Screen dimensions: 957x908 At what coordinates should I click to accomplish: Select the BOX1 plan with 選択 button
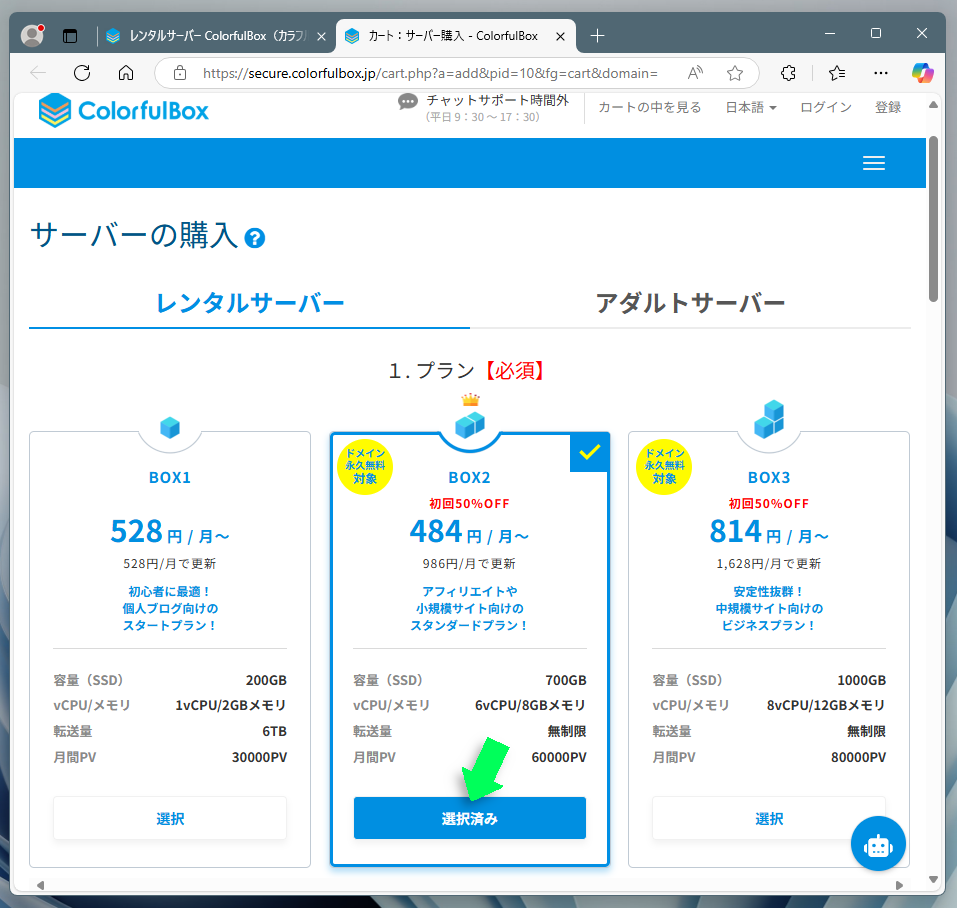tap(170, 818)
